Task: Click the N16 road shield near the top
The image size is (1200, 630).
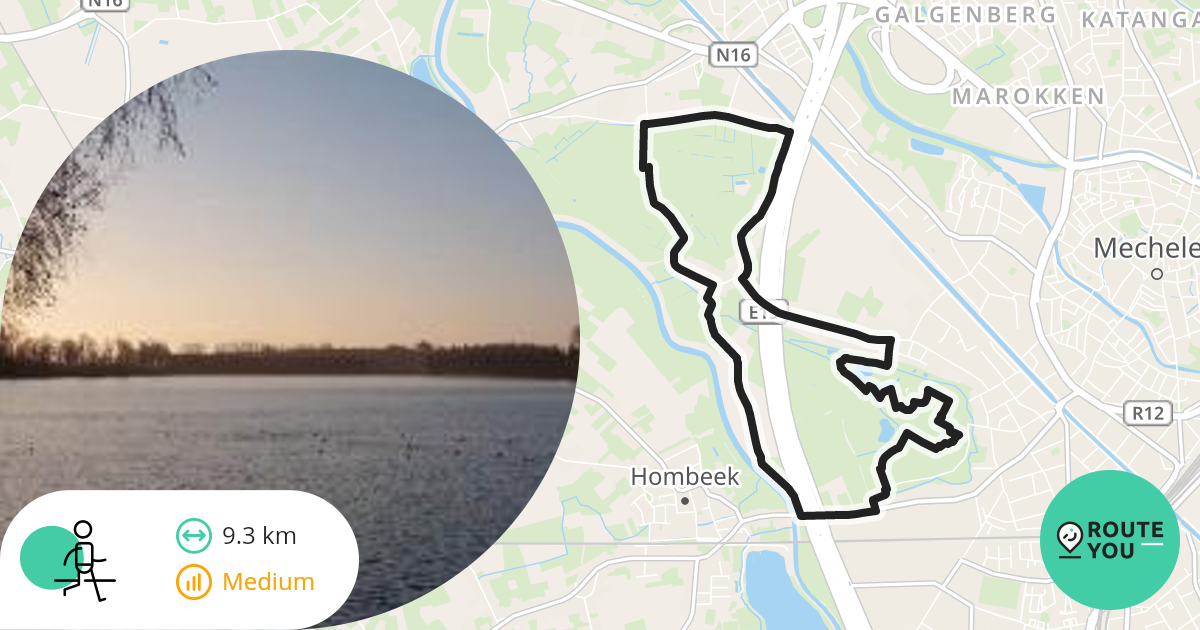Action: point(733,55)
